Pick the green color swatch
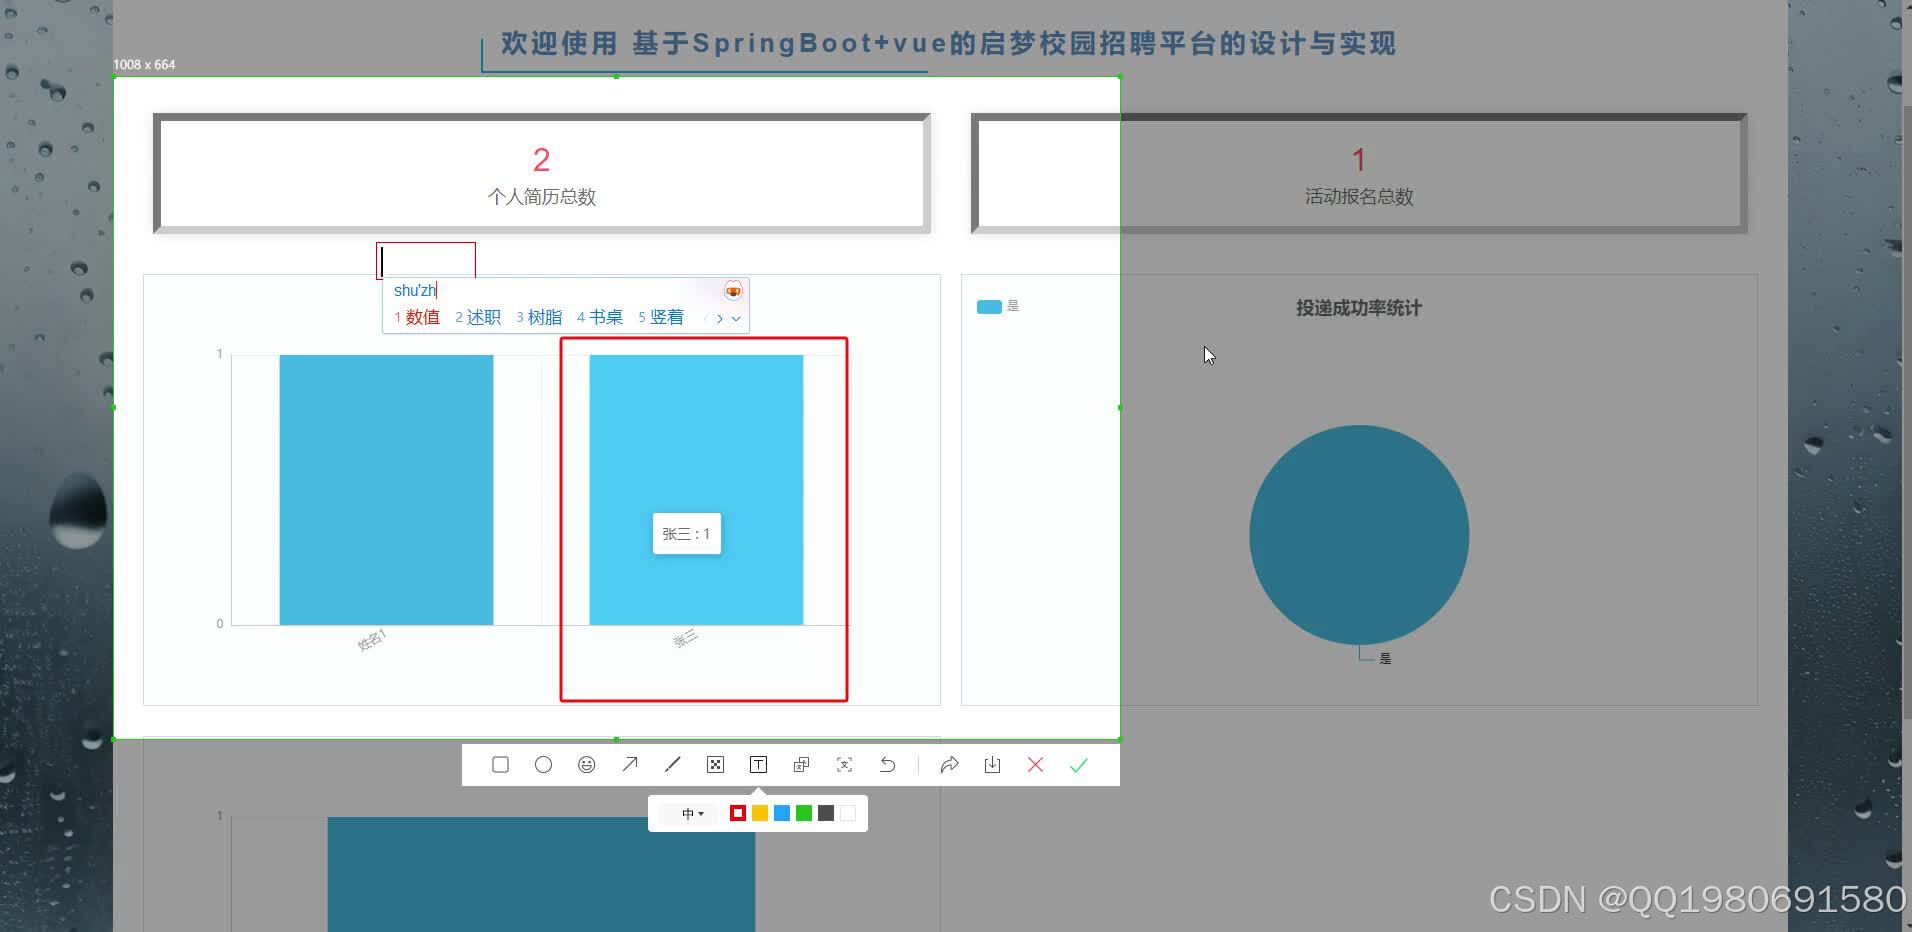The width and height of the screenshot is (1912, 932). (x=804, y=813)
